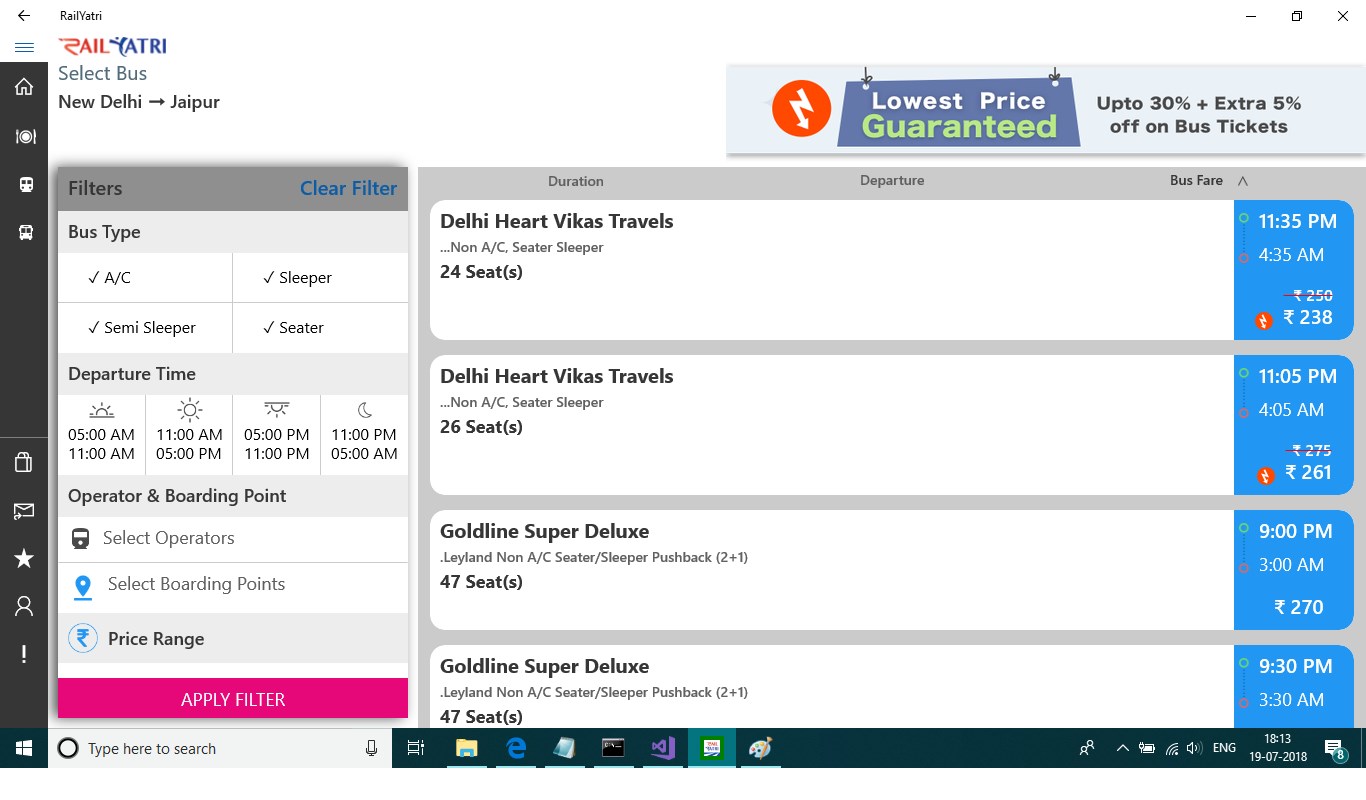
Task: Click the bus icon next to Select Operators
Action: coord(81,539)
